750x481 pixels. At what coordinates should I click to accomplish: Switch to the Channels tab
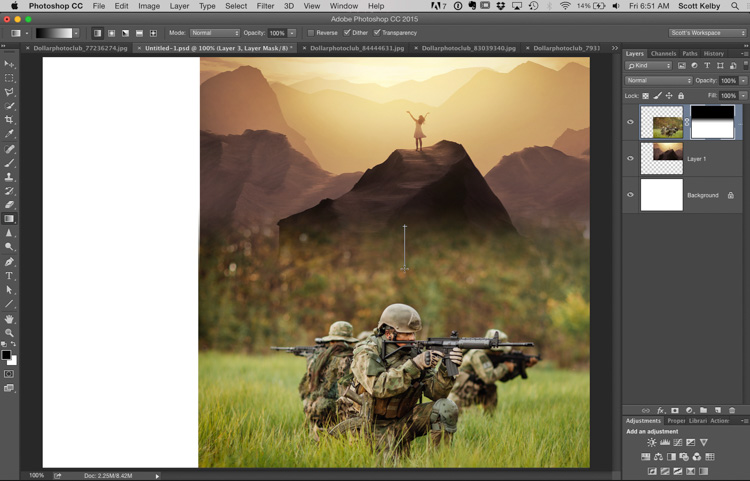(x=663, y=53)
